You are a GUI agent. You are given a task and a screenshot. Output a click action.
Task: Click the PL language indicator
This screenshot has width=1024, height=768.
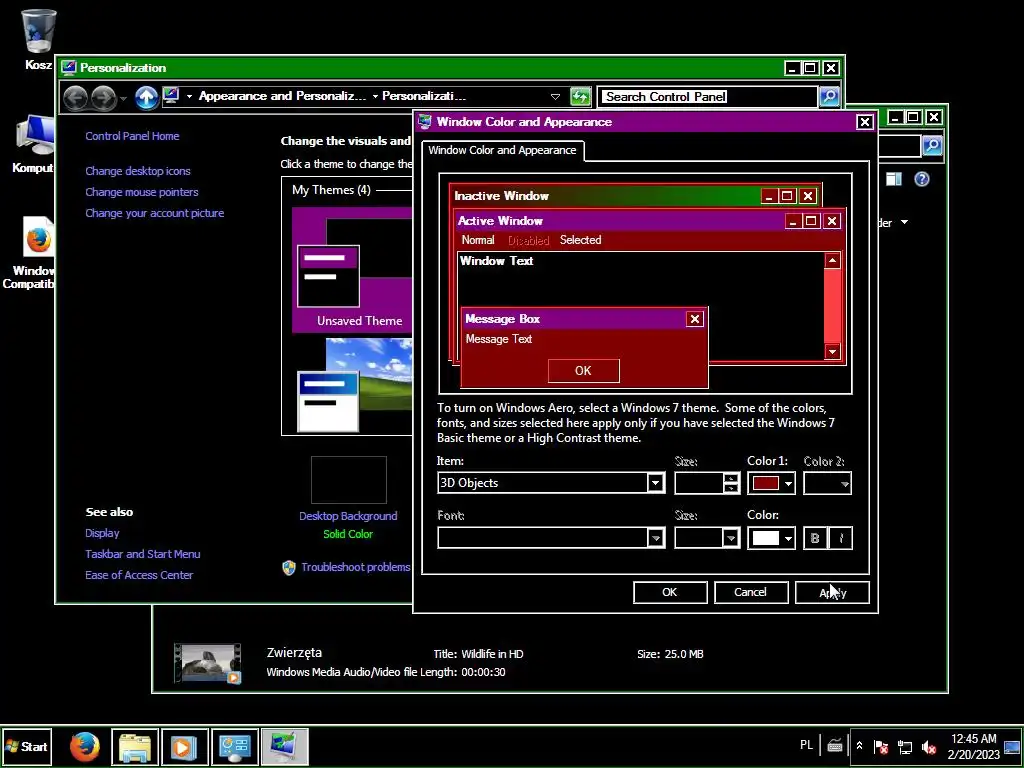806,745
